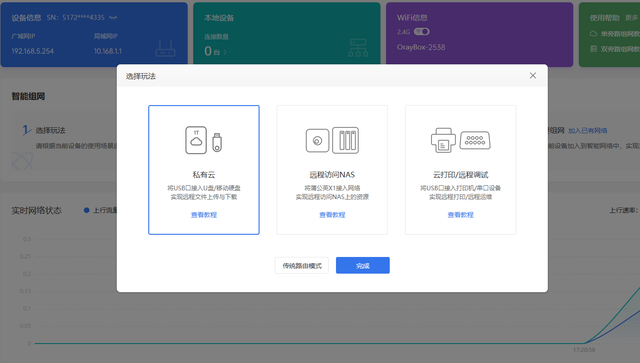Click the WiFi name OrayBox-2538
The height and width of the screenshot is (363, 640).
pyautogui.click(x=421, y=47)
